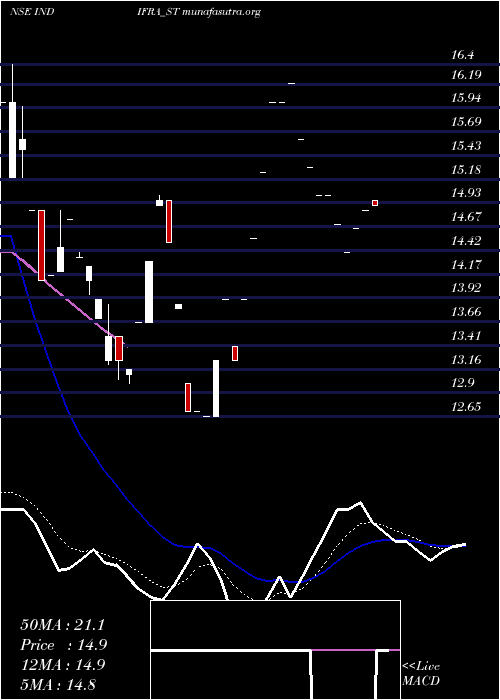500x700 pixels.
Task: Click the IFRA_ST munafasutra.org title
Action: click(x=199, y=12)
